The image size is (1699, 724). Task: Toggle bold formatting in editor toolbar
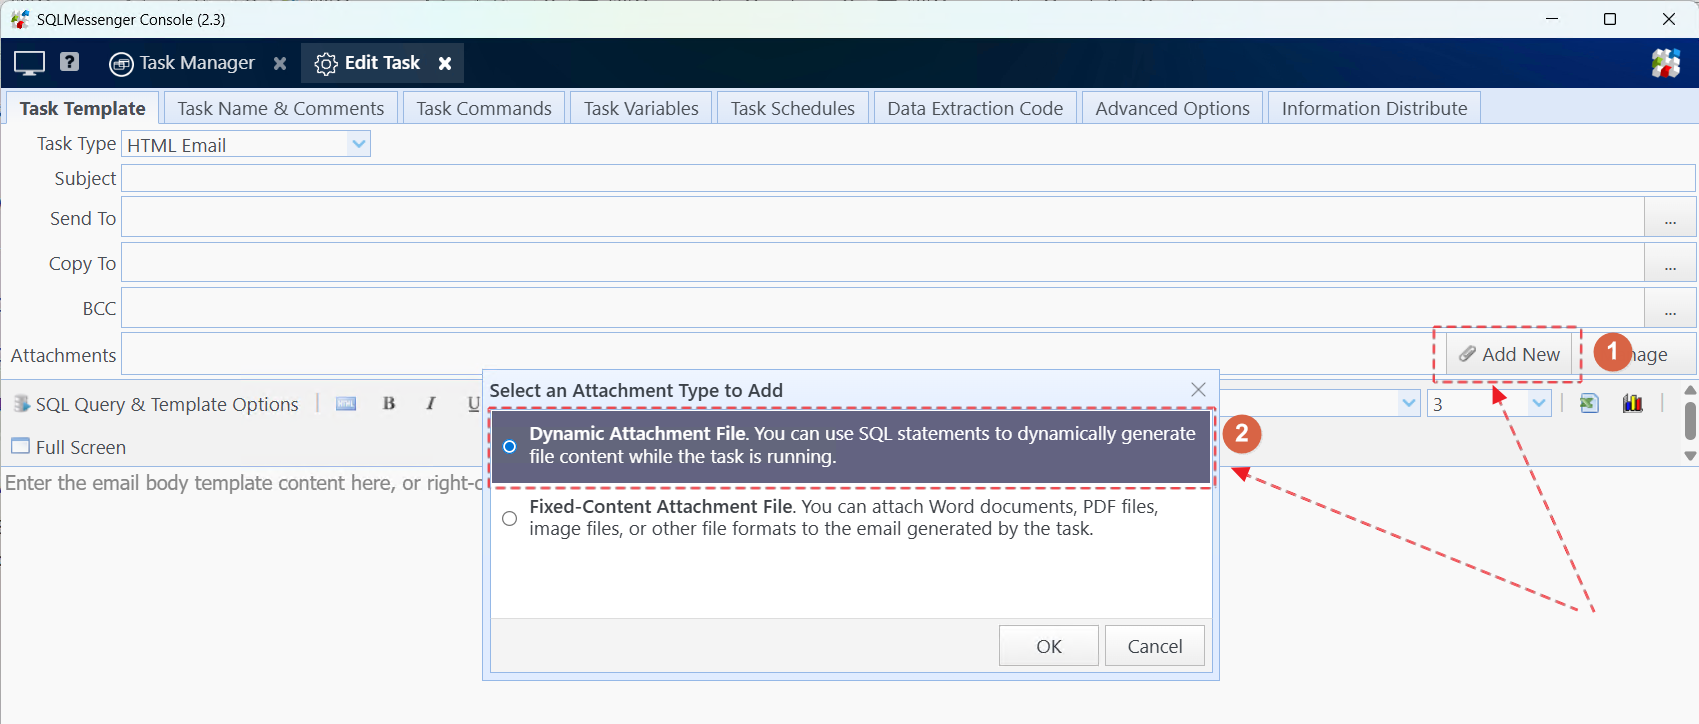[x=389, y=403]
